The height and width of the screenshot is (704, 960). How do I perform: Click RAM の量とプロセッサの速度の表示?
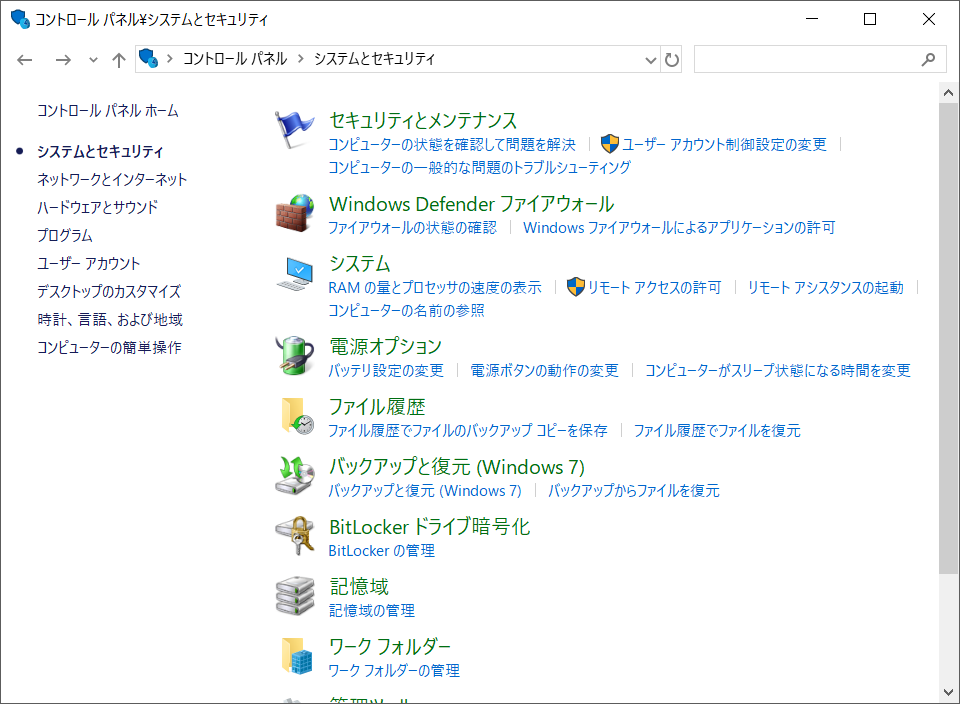[435, 288]
